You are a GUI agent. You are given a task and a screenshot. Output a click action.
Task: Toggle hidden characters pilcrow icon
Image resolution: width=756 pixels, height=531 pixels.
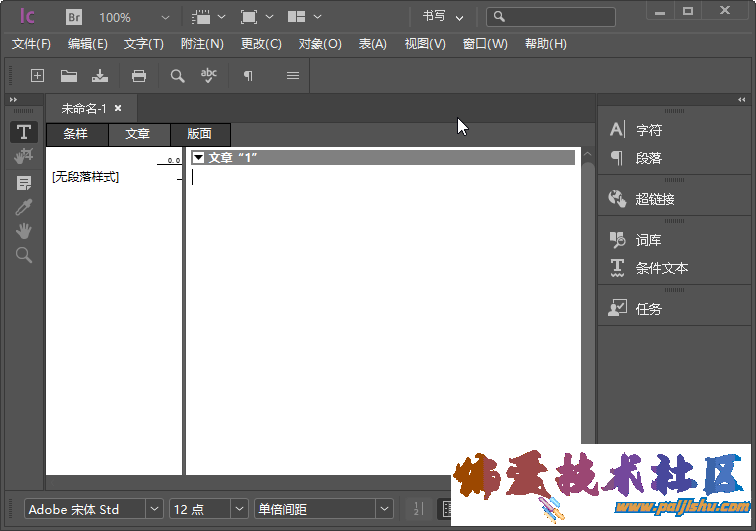click(248, 76)
